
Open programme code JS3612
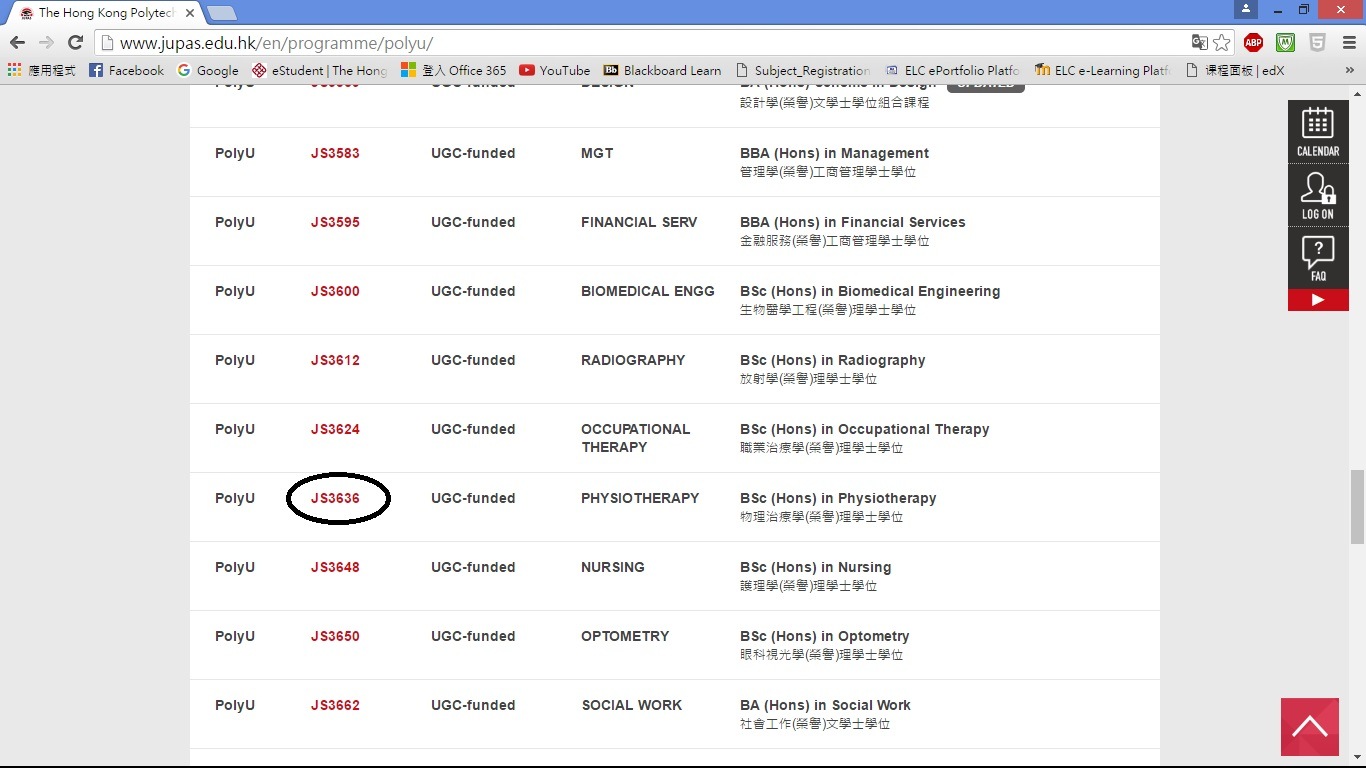click(x=335, y=360)
